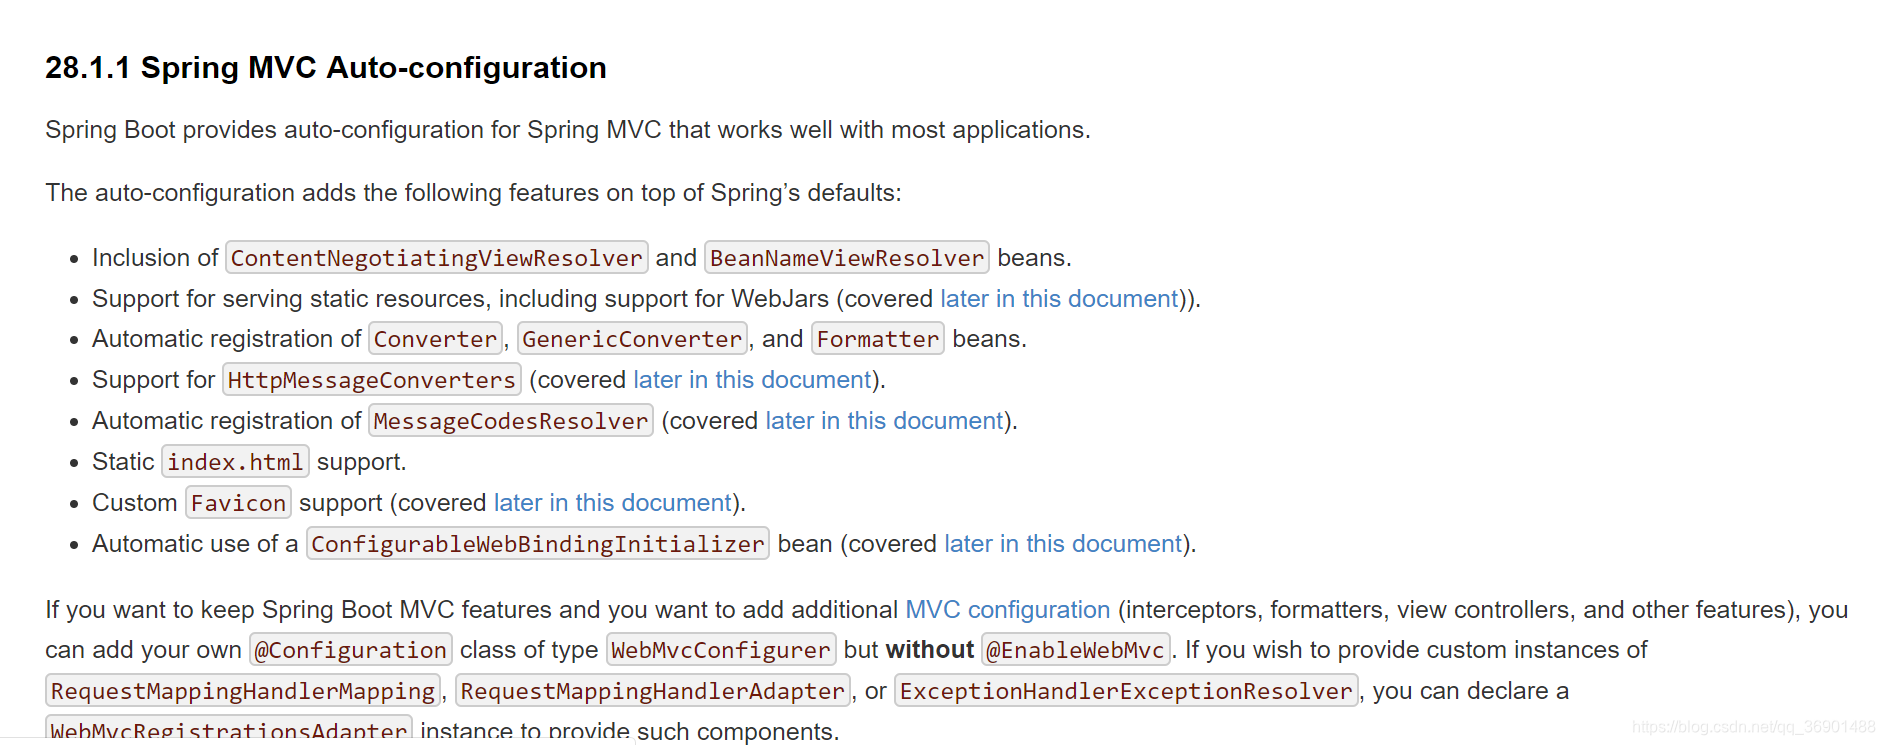This screenshot has height=745, width=1885.
Task: Open the MVC configuration link
Action: (x=1007, y=610)
